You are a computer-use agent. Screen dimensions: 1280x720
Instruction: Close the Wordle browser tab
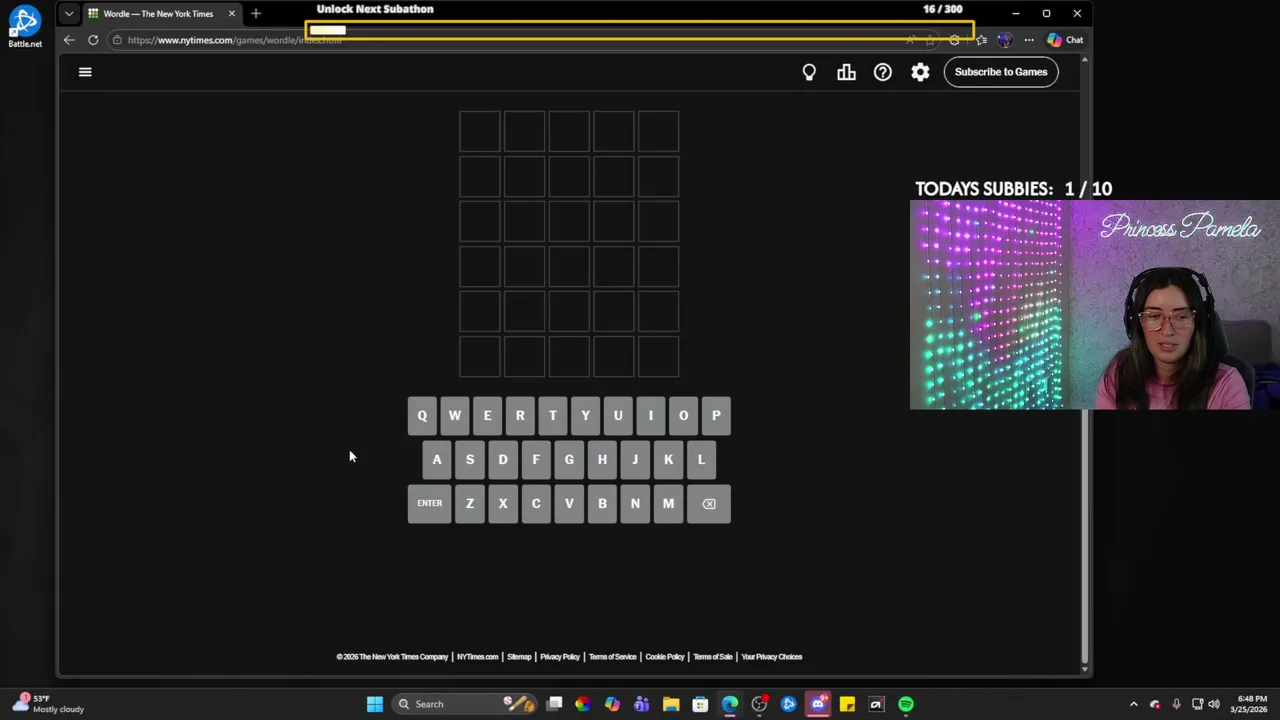click(x=232, y=14)
